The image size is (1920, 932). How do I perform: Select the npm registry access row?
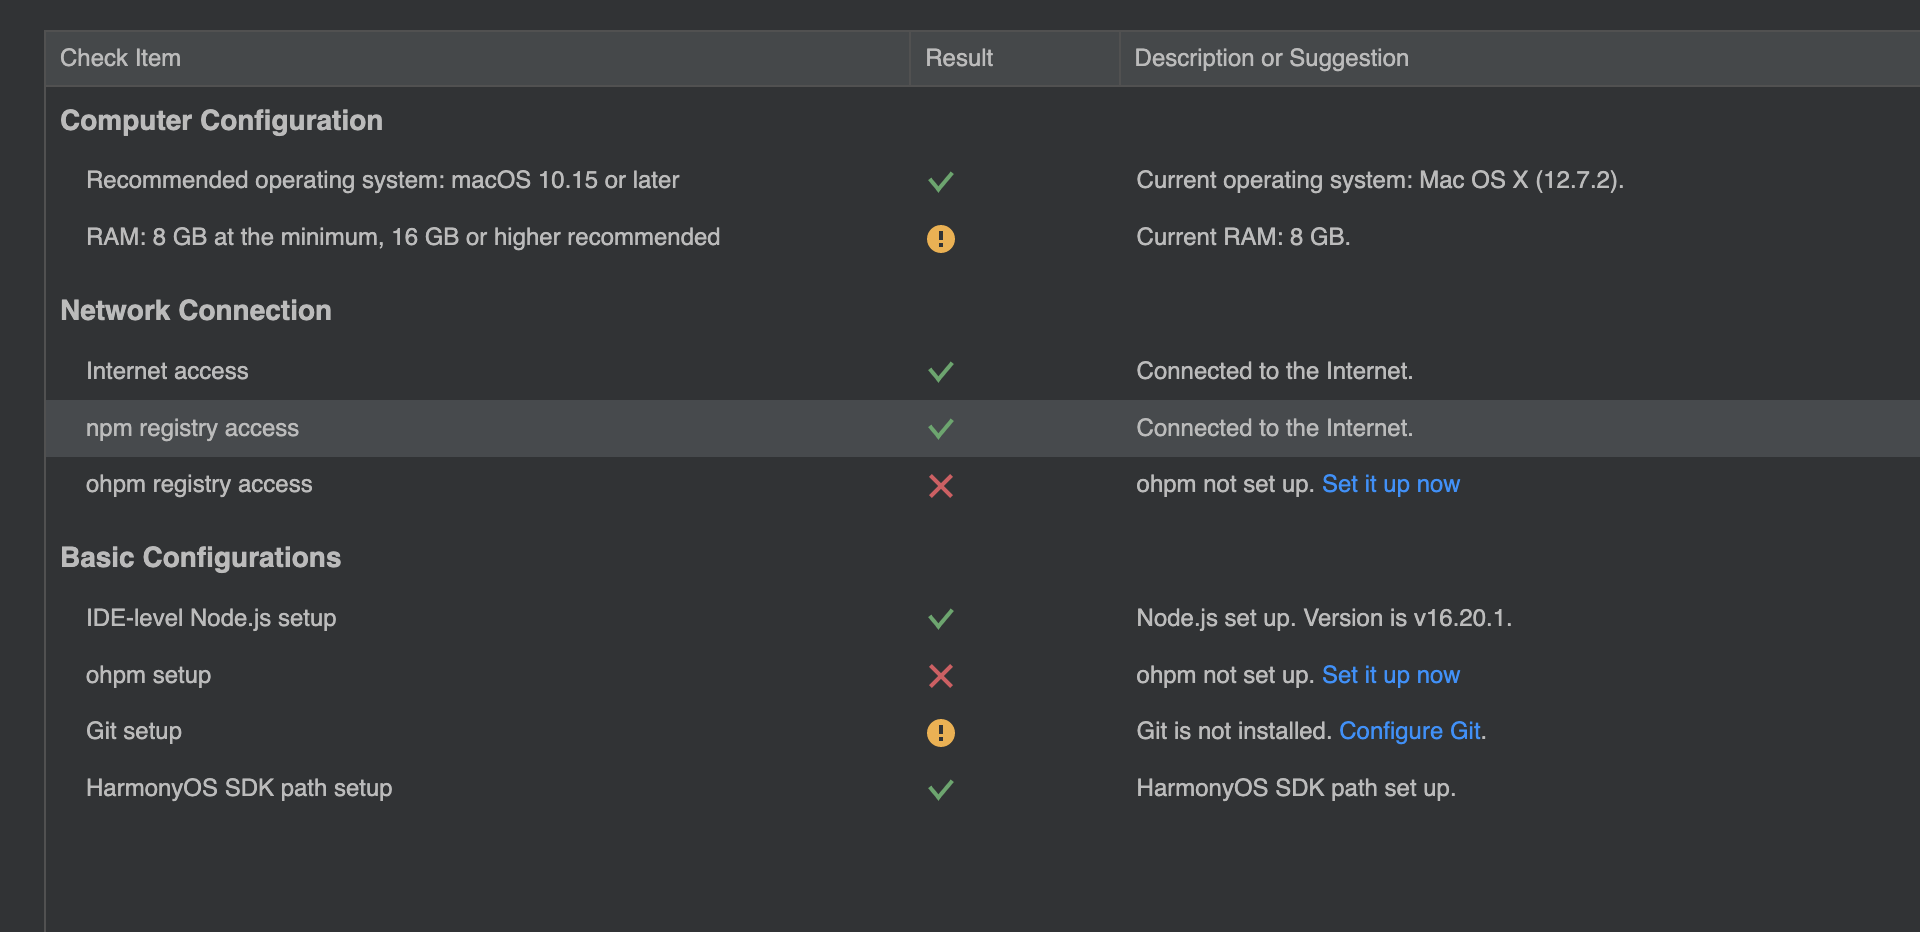192,428
